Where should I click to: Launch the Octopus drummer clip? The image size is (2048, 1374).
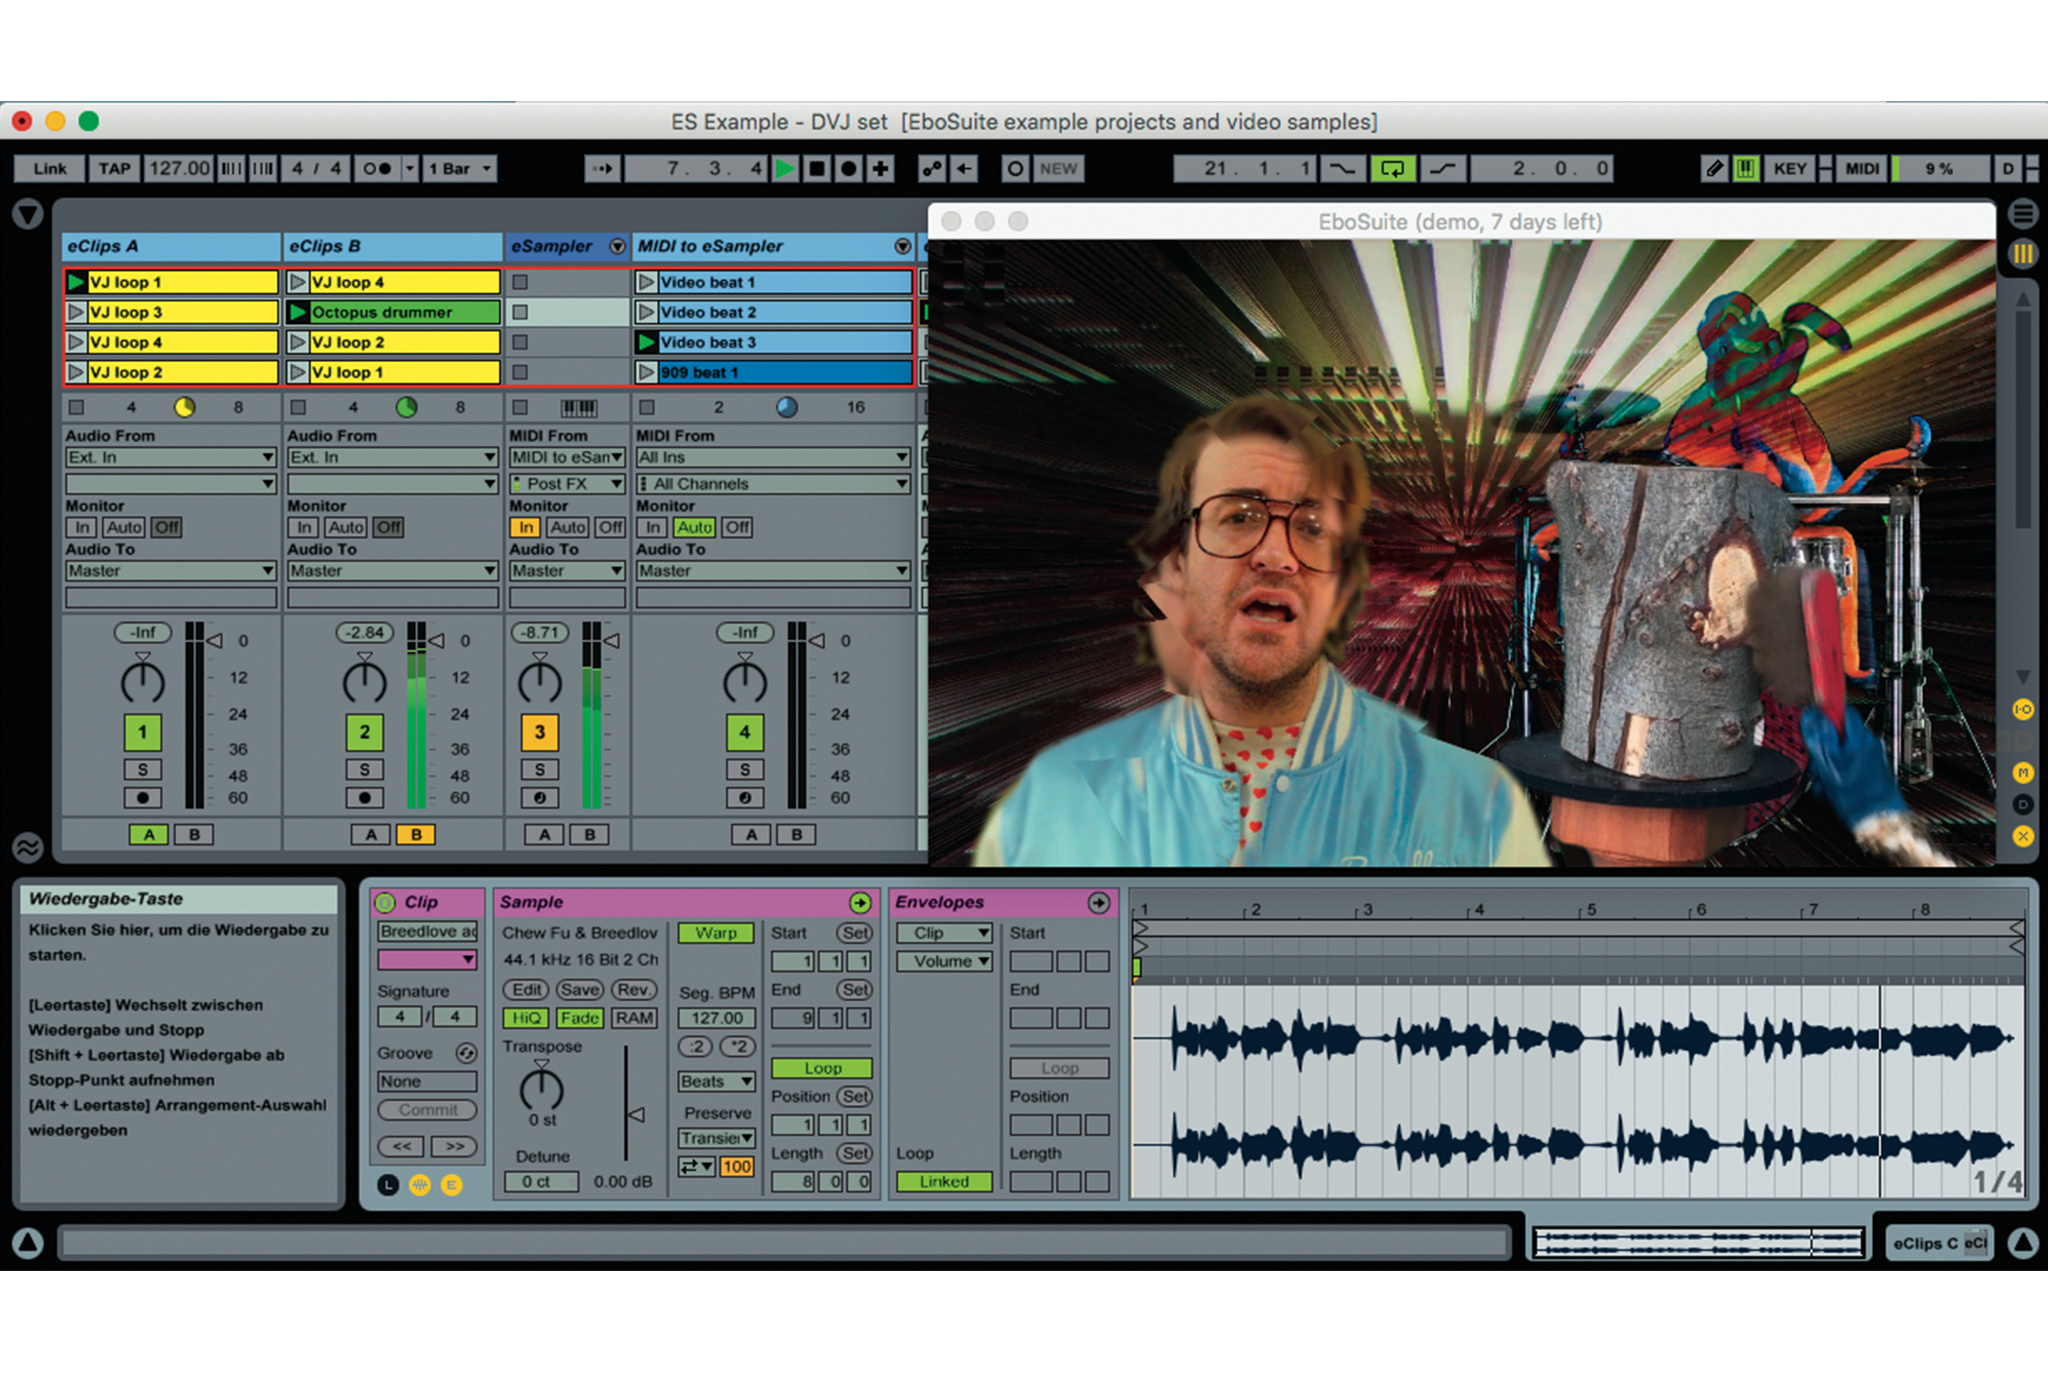point(298,312)
